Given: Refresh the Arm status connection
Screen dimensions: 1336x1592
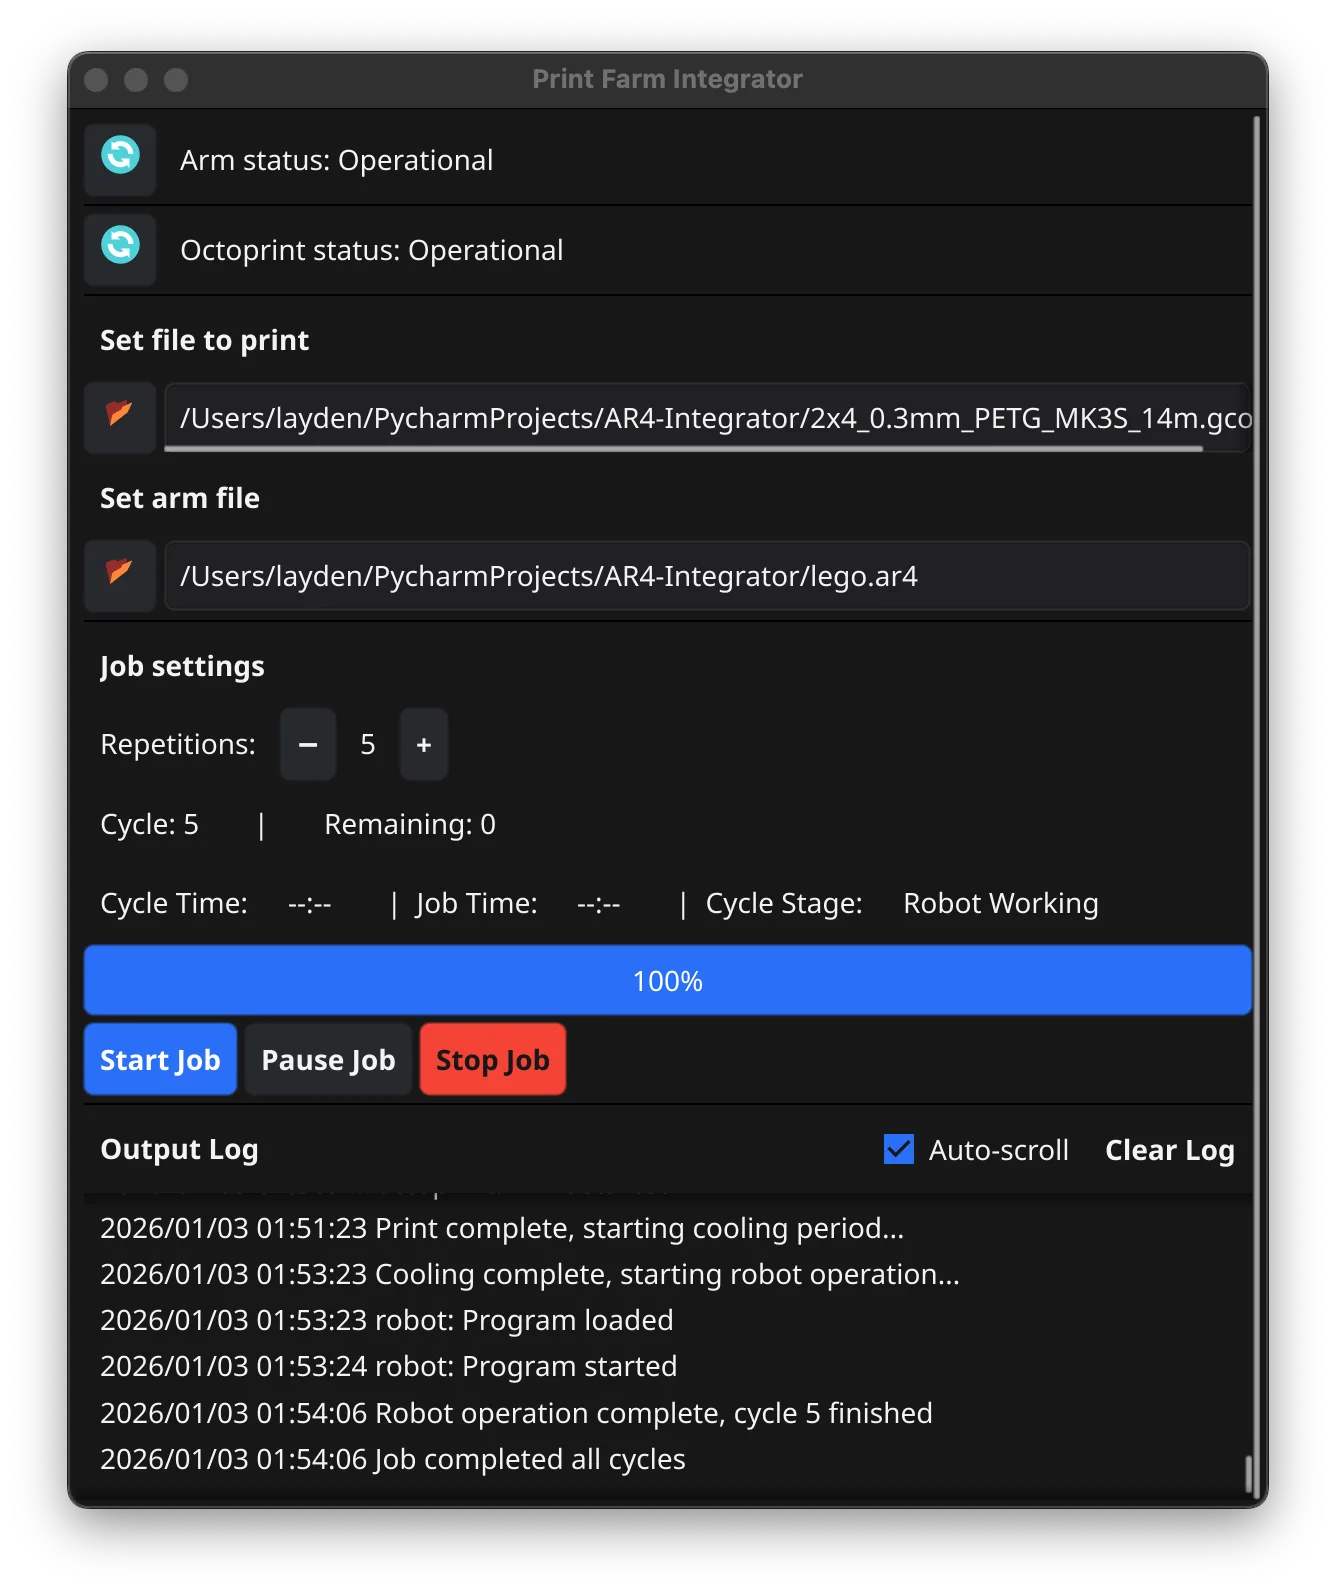Looking at the screenshot, I should point(120,158).
